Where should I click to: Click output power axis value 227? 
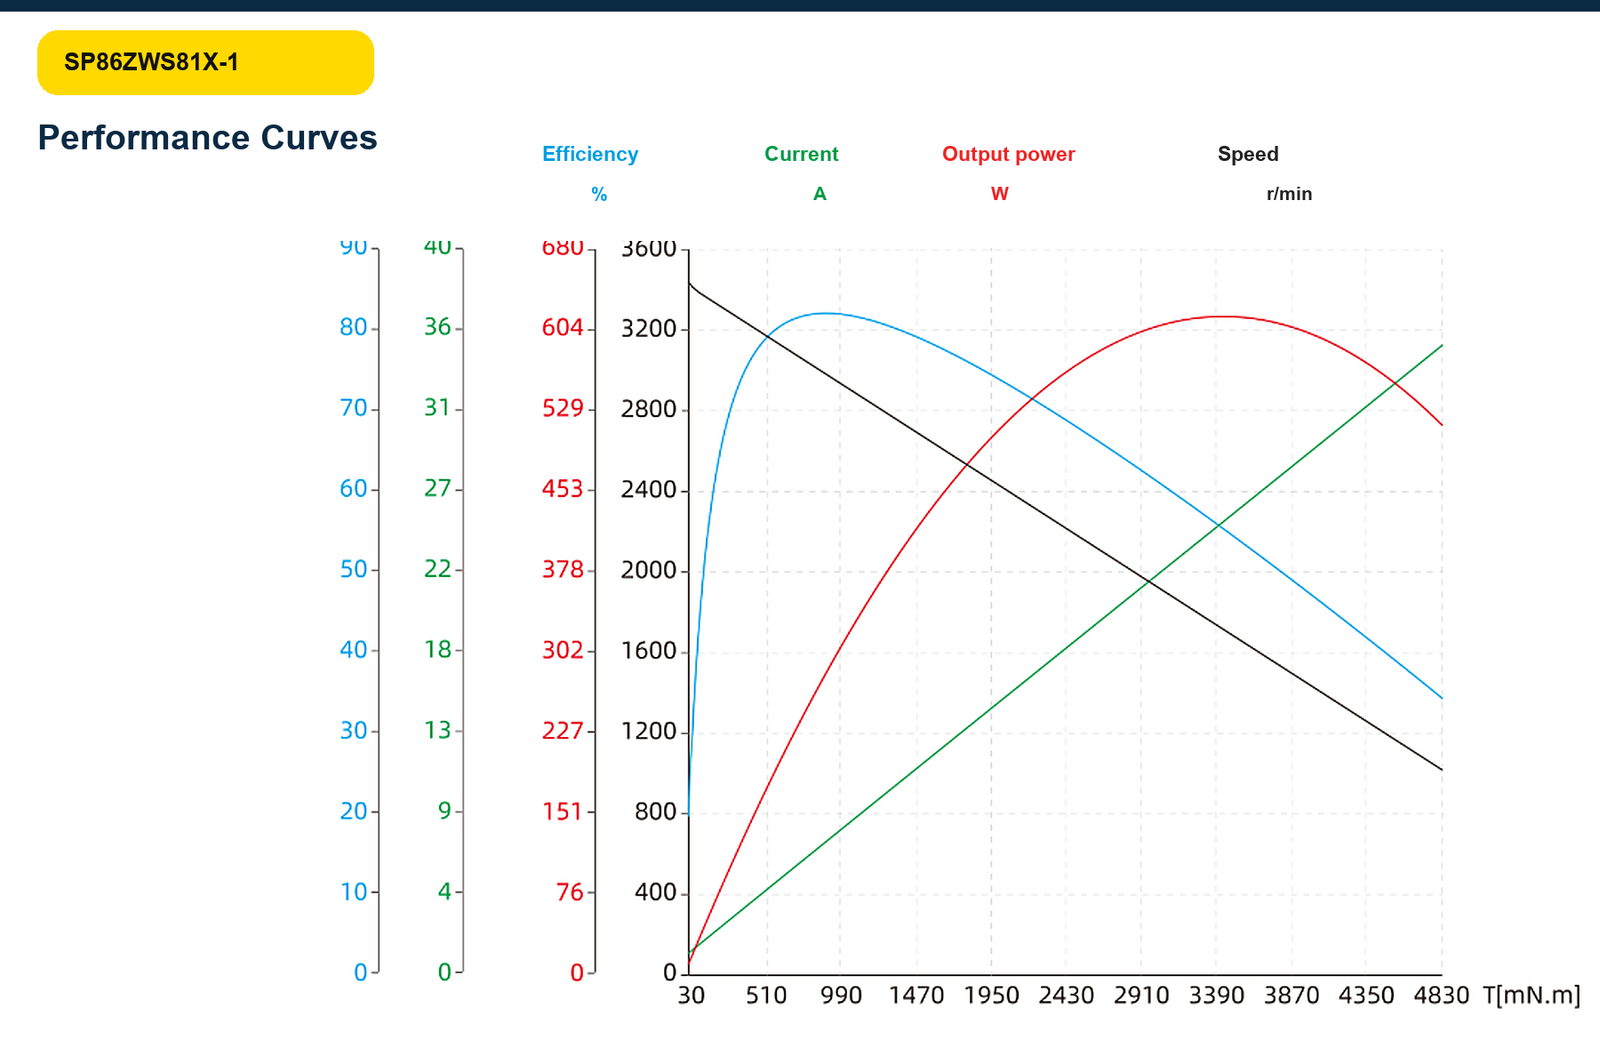pyautogui.click(x=563, y=731)
